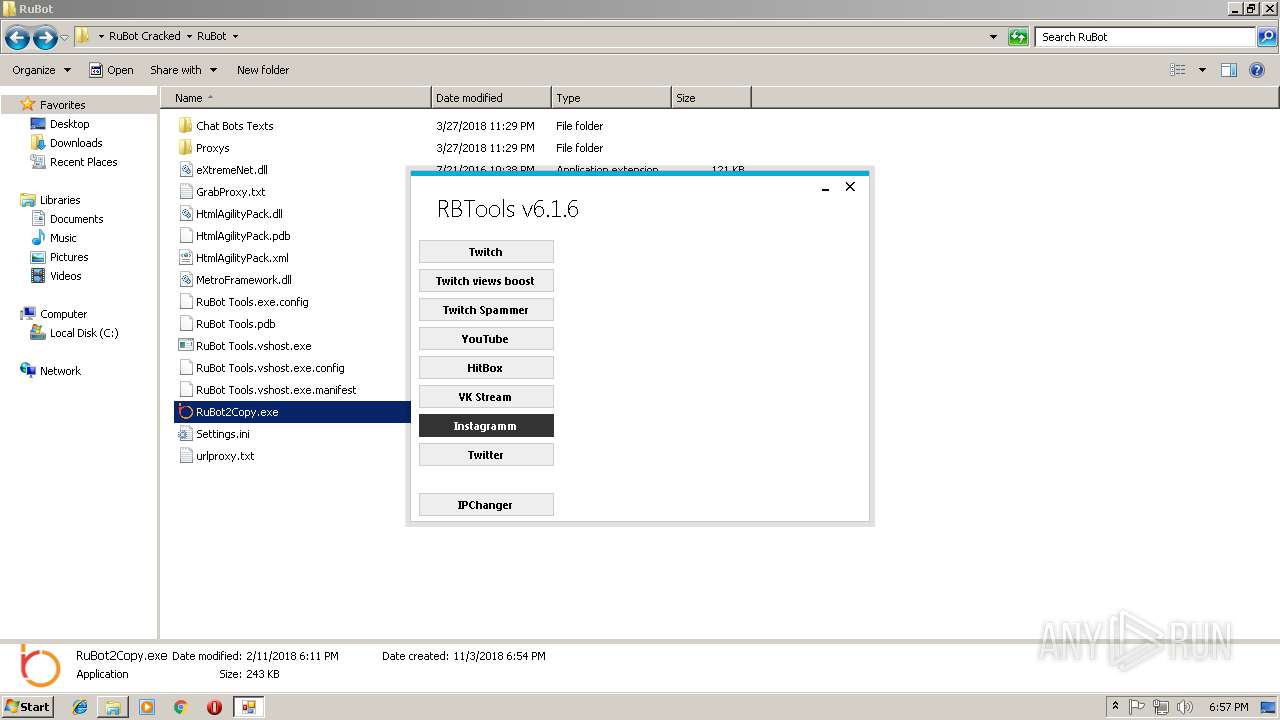Show hidden tray icons arrow
1280x720 pixels.
tap(1115, 707)
